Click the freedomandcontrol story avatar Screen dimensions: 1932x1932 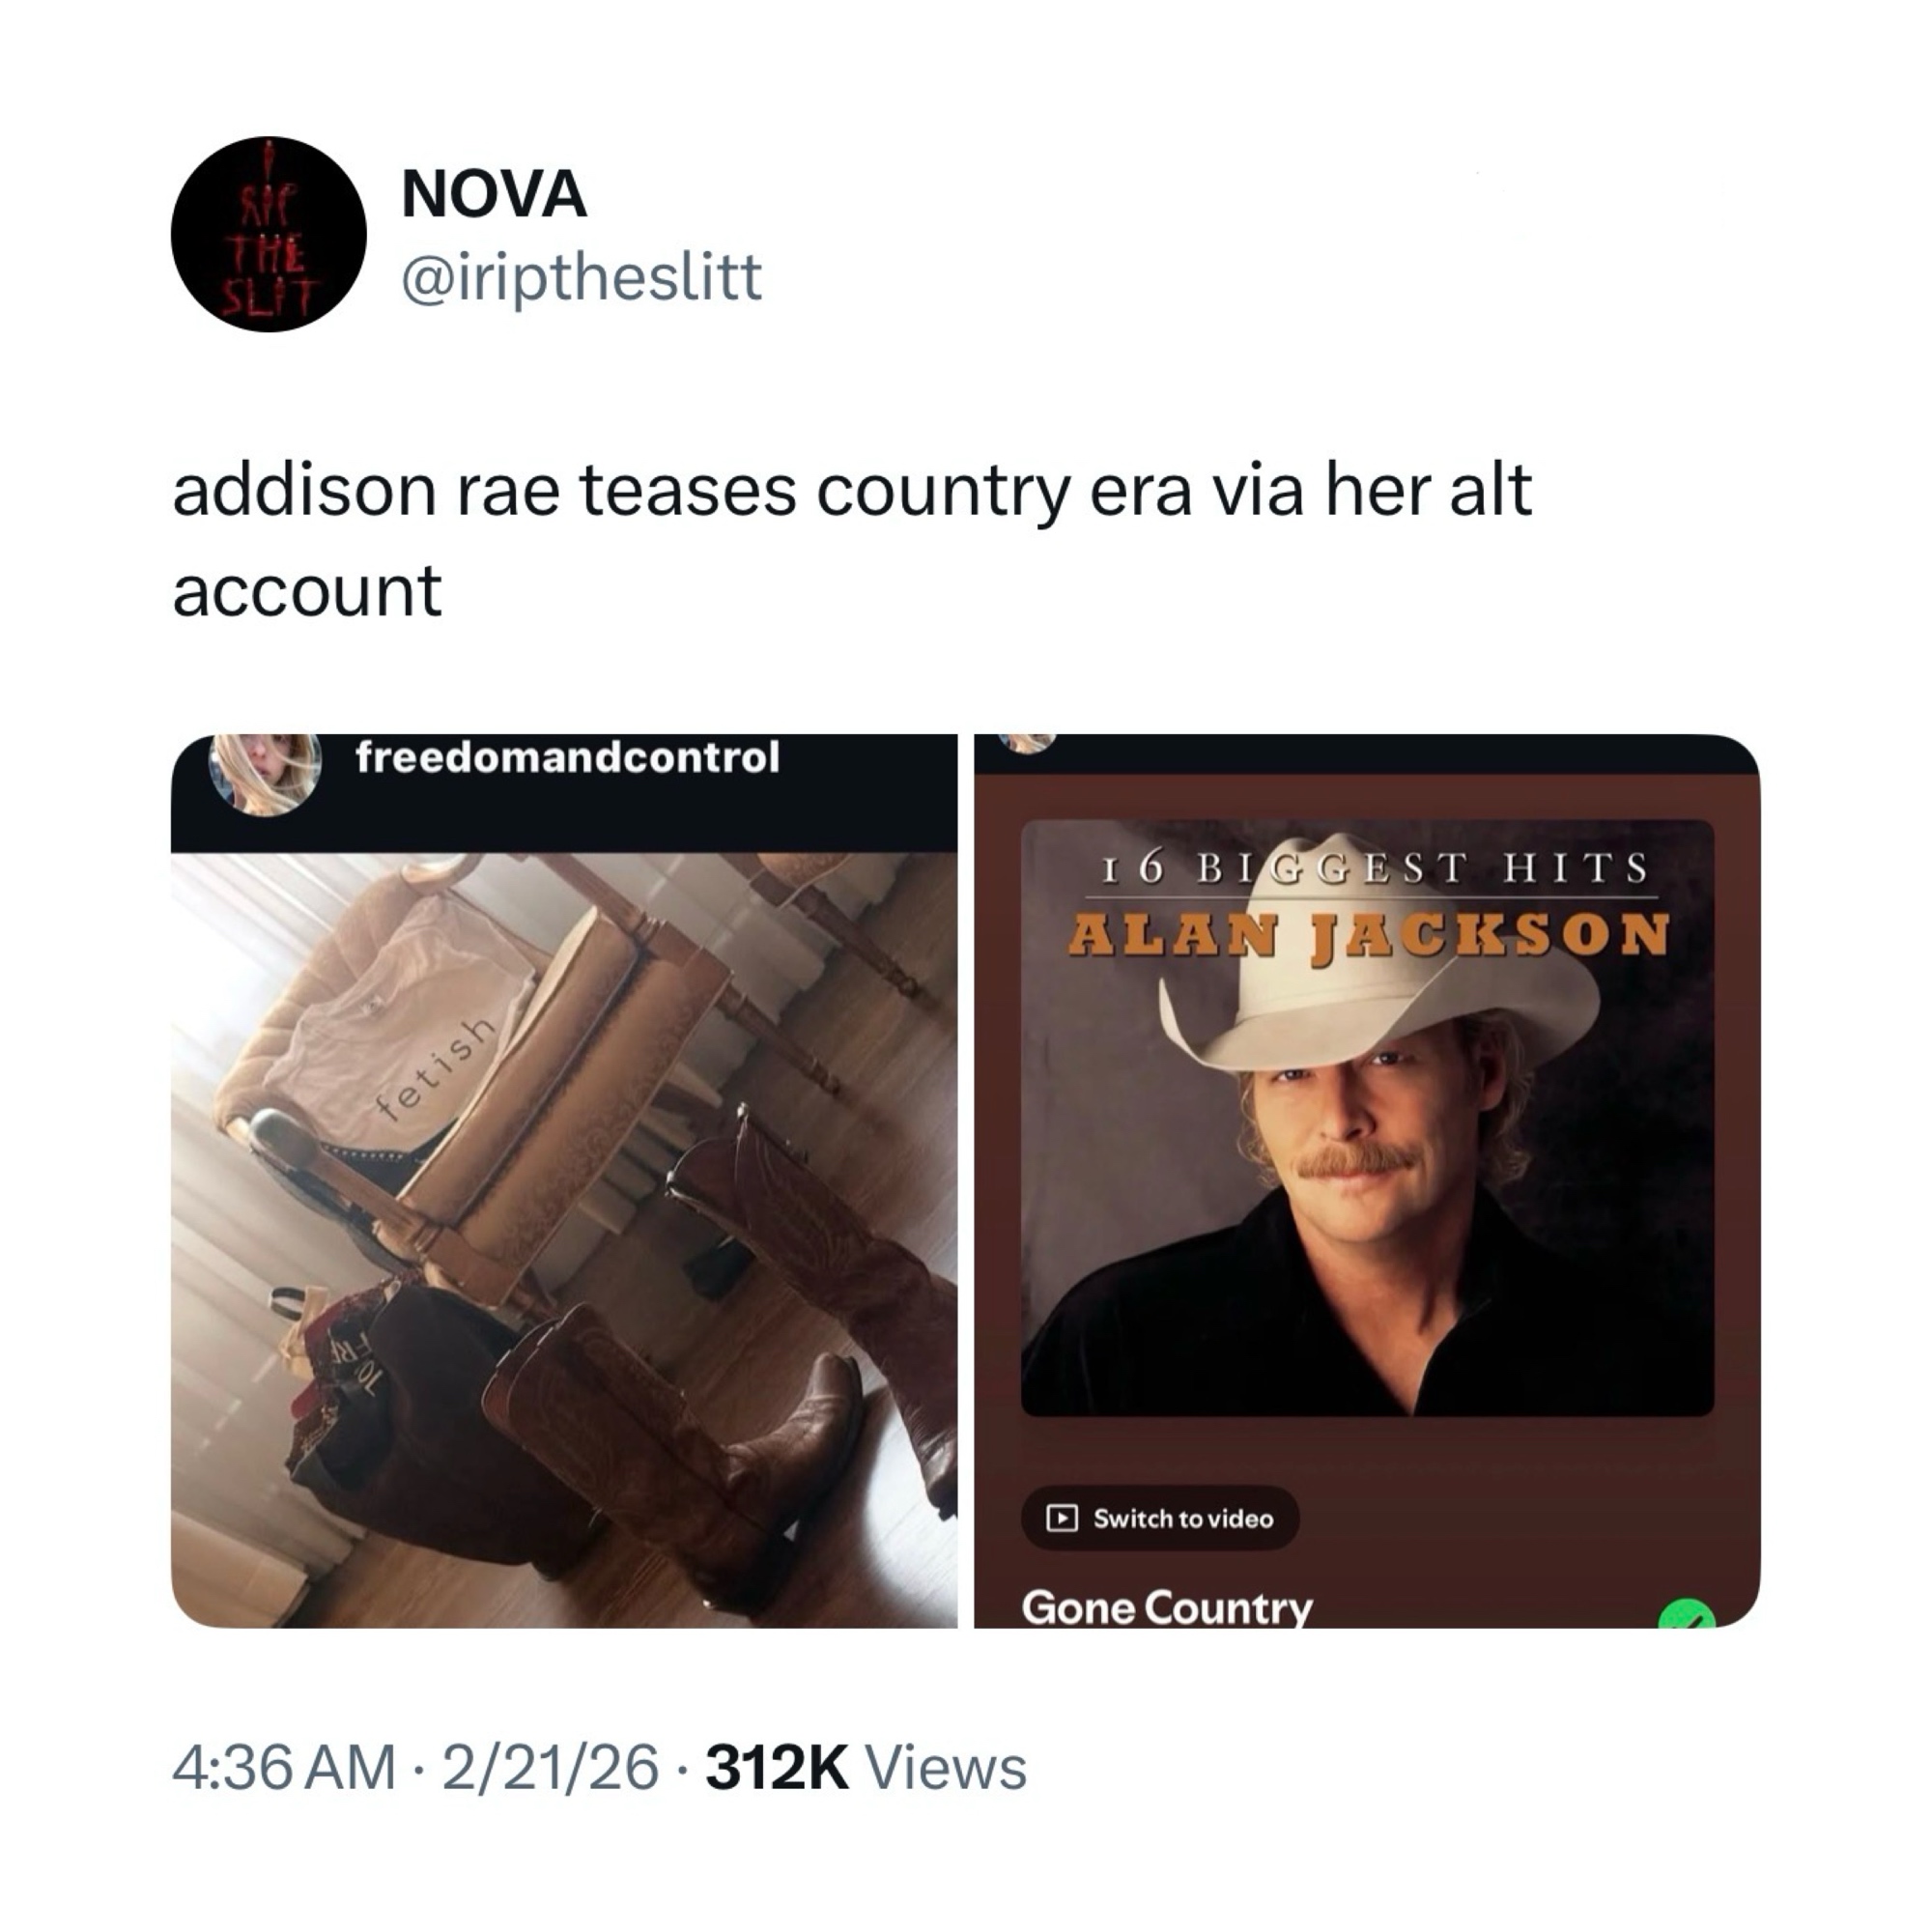(x=265, y=774)
